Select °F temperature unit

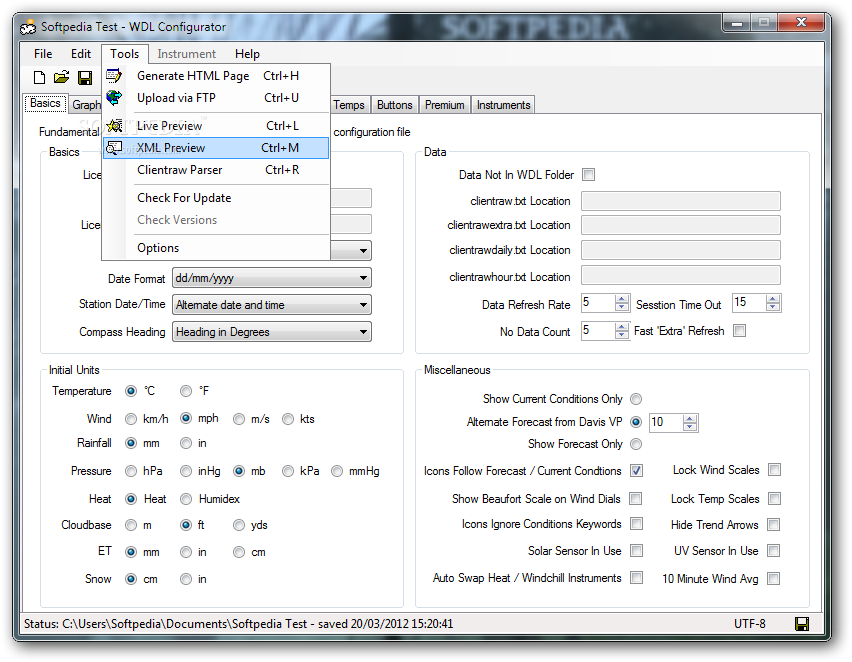tap(186, 391)
